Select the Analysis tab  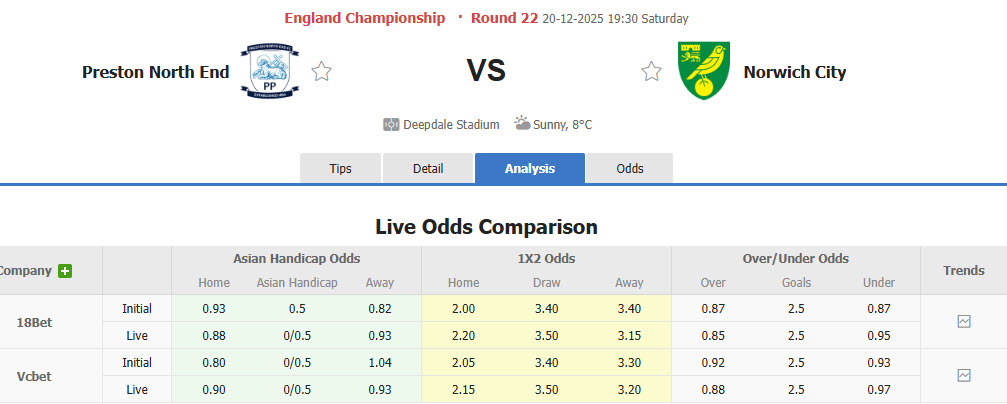click(529, 168)
